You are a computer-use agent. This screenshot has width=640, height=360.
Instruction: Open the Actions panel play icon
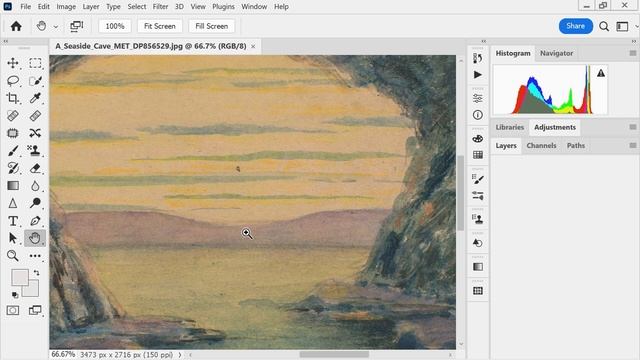tap(478, 75)
